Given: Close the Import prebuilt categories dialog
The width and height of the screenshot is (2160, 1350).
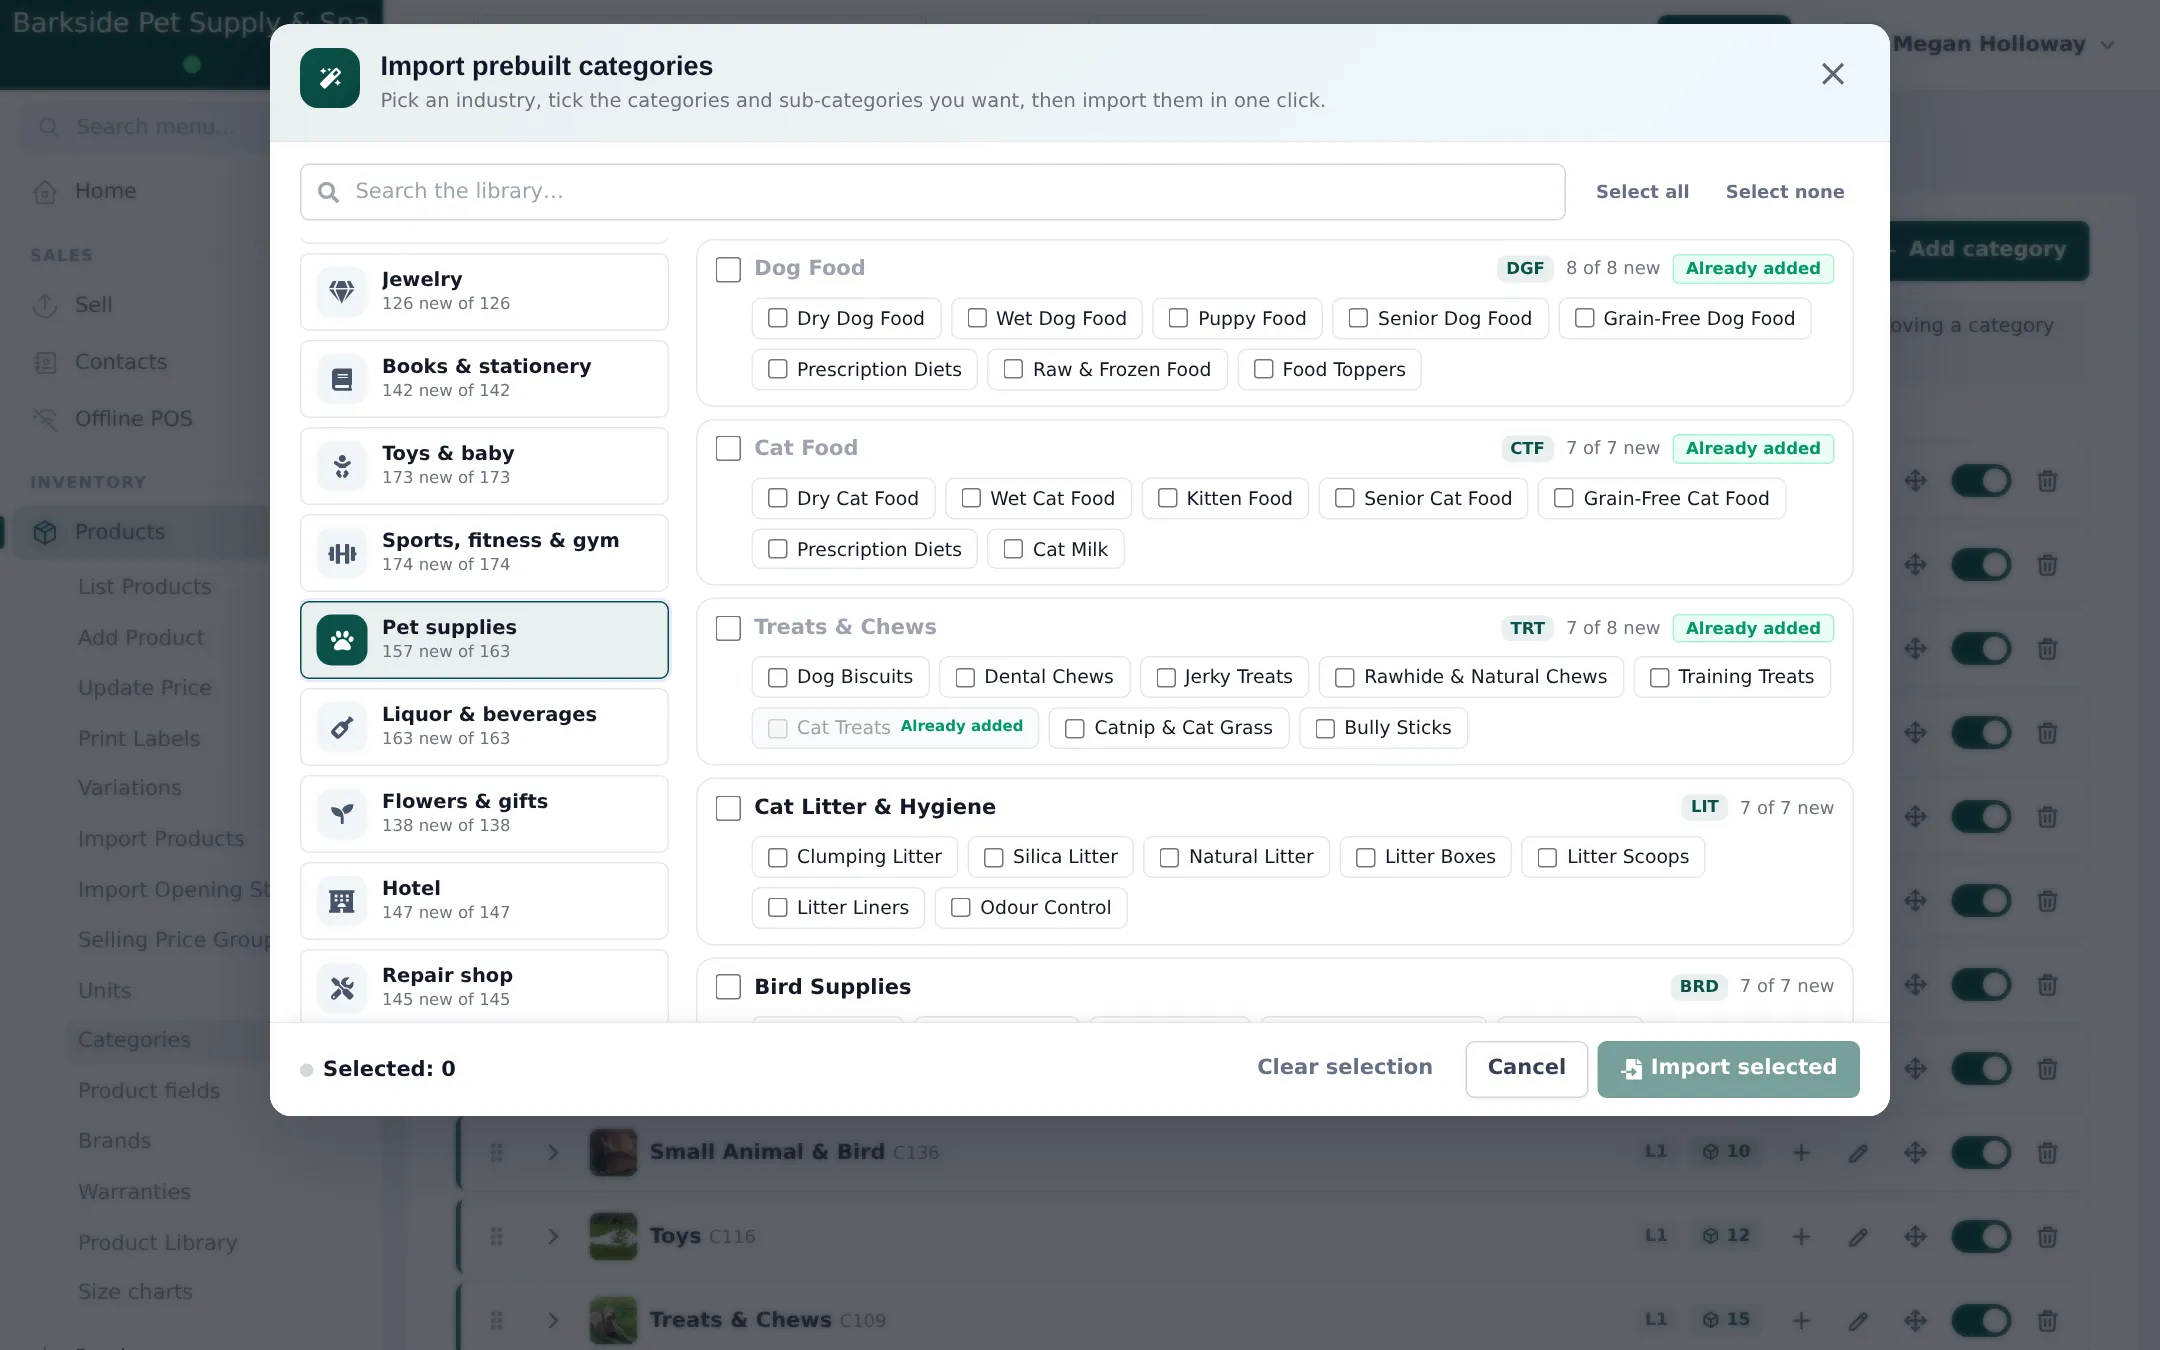Looking at the screenshot, I should pyautogui.click(x=1832, y=74).
